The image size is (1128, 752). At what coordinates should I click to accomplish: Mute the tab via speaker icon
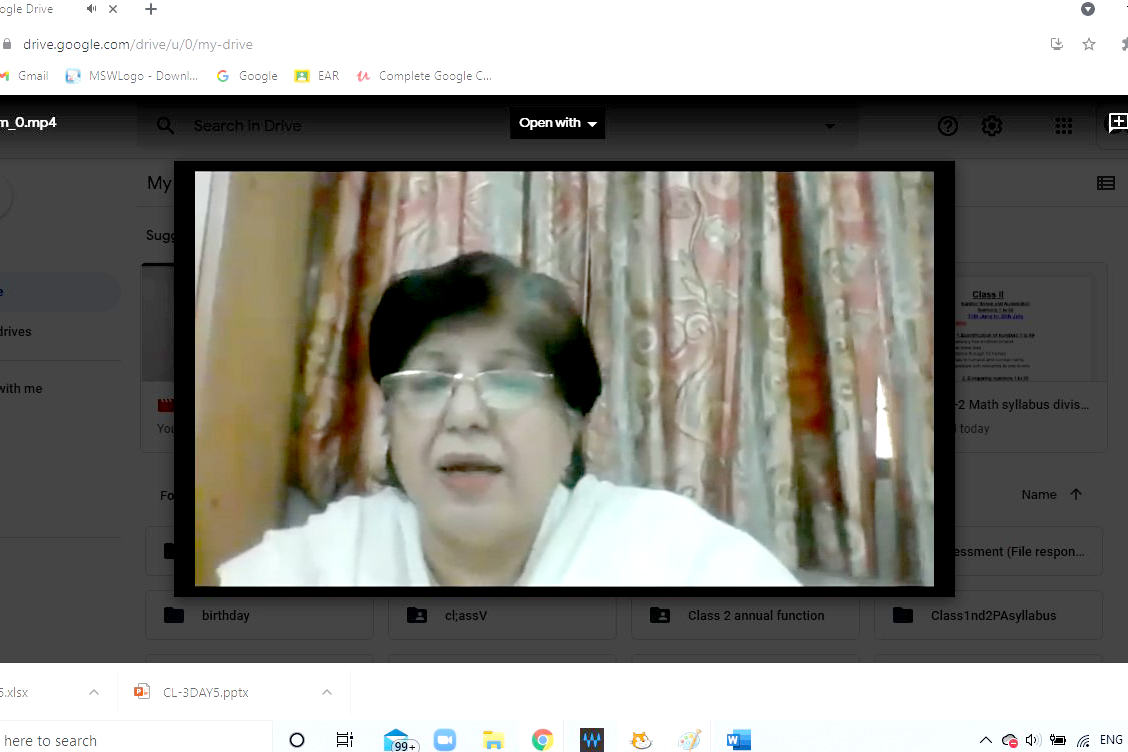pyautogui.click(x=92, y=9)
